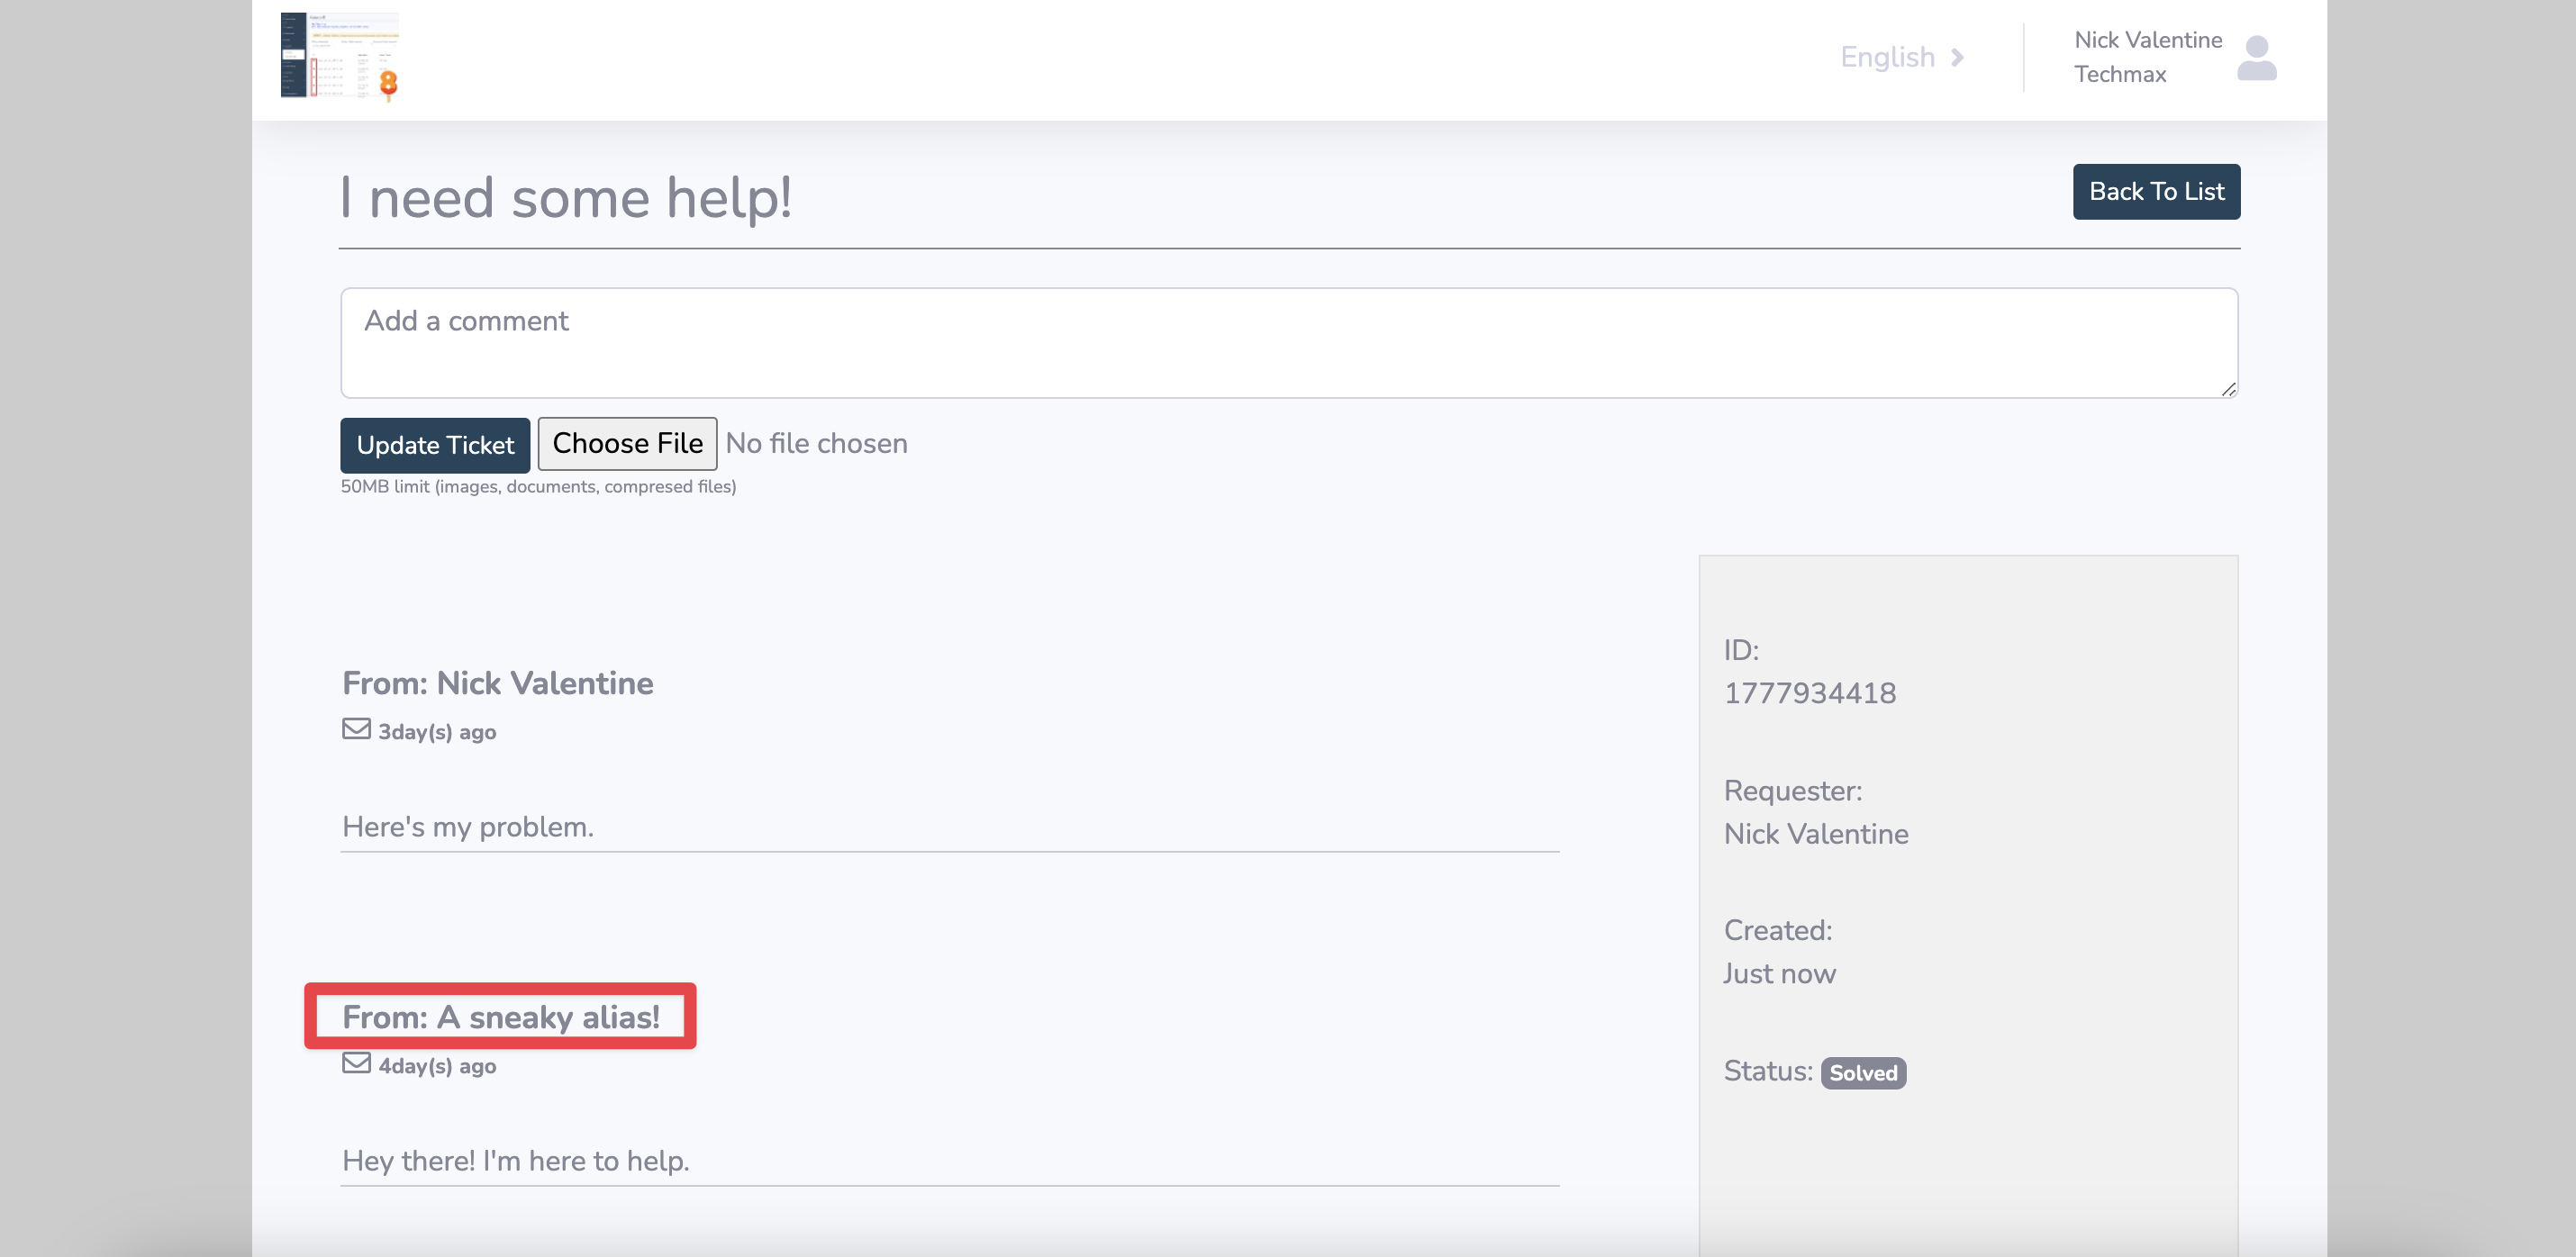Open the English language selector
Viewport: 2576px width, 1257px height.
pyautogui.click(x=1887, y=57)
